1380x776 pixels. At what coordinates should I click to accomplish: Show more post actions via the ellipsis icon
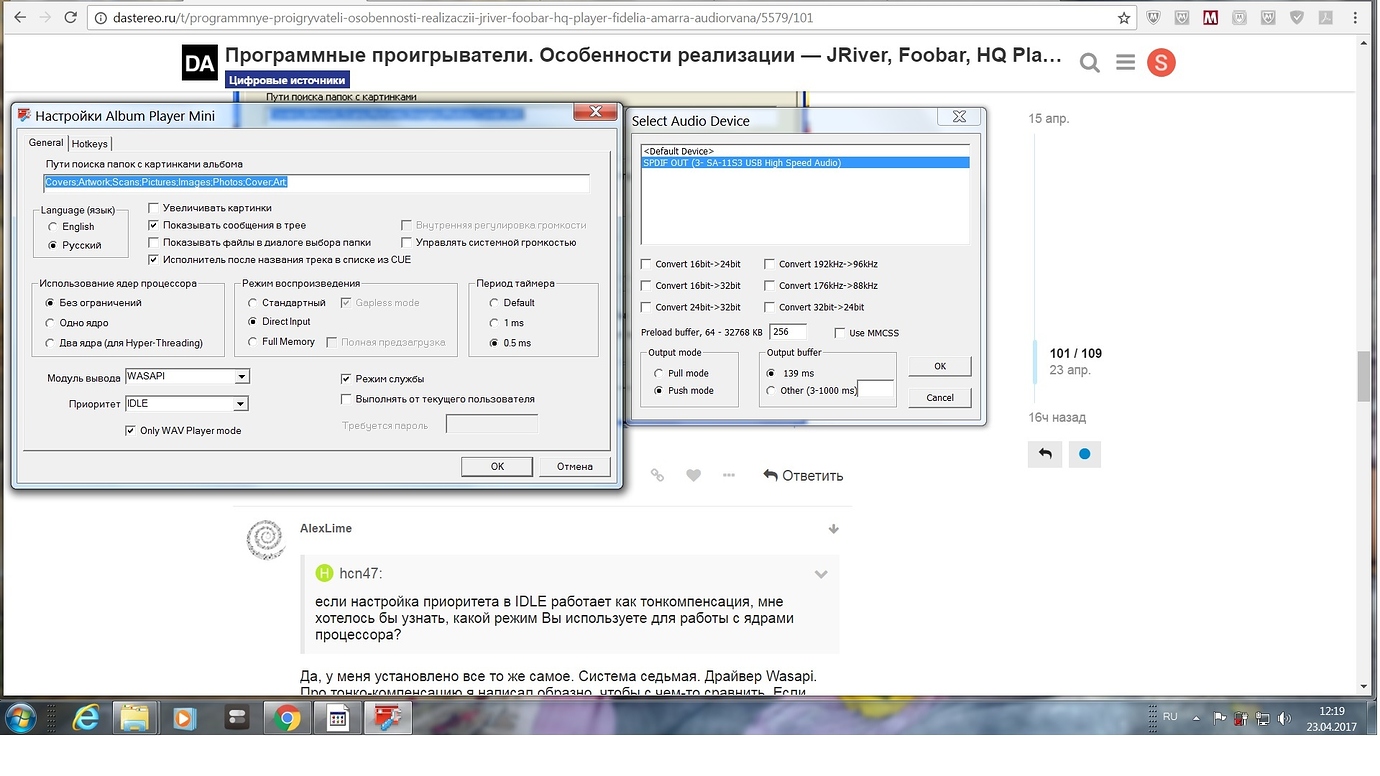[x=729, y=476]
